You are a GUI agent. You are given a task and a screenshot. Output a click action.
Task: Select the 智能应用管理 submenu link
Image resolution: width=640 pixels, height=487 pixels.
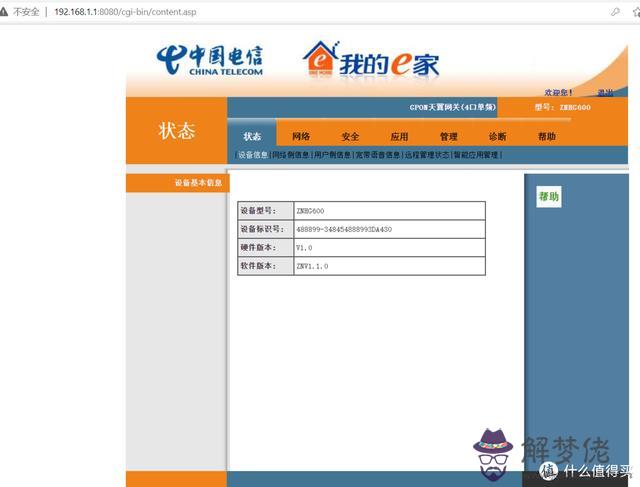coord(476,155)
